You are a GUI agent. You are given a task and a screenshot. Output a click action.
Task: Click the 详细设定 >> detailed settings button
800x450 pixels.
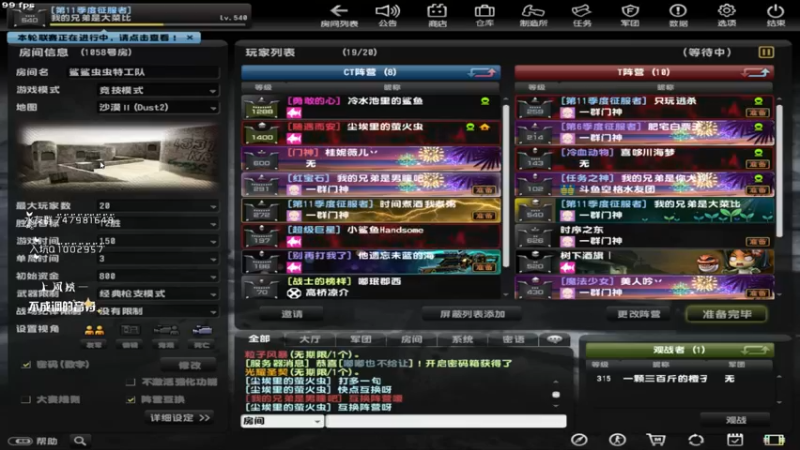click(x=180, y=418)
